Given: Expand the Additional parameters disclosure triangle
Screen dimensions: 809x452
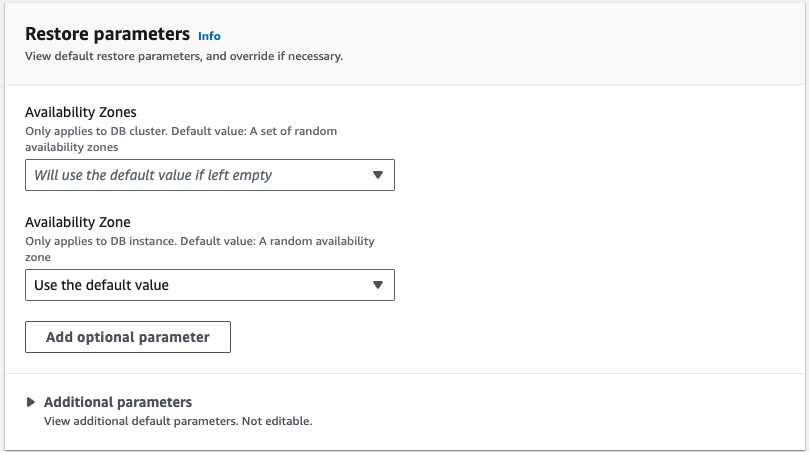Looking at the screenshot, I should [30, 402].
